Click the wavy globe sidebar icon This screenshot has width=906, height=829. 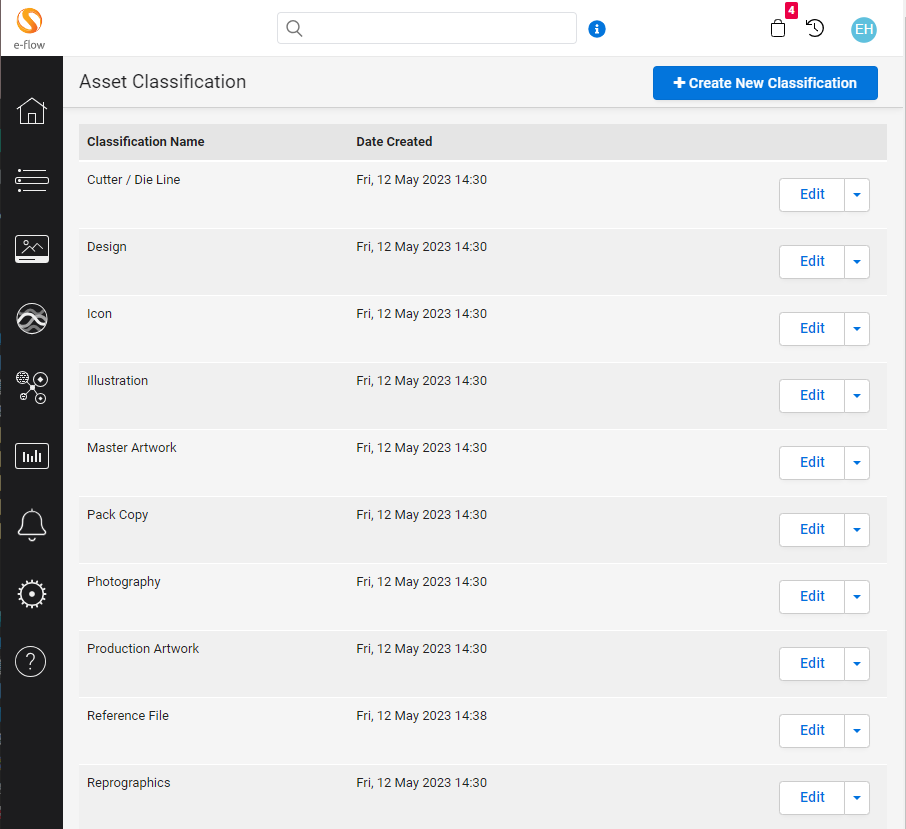tap(32, 318)
